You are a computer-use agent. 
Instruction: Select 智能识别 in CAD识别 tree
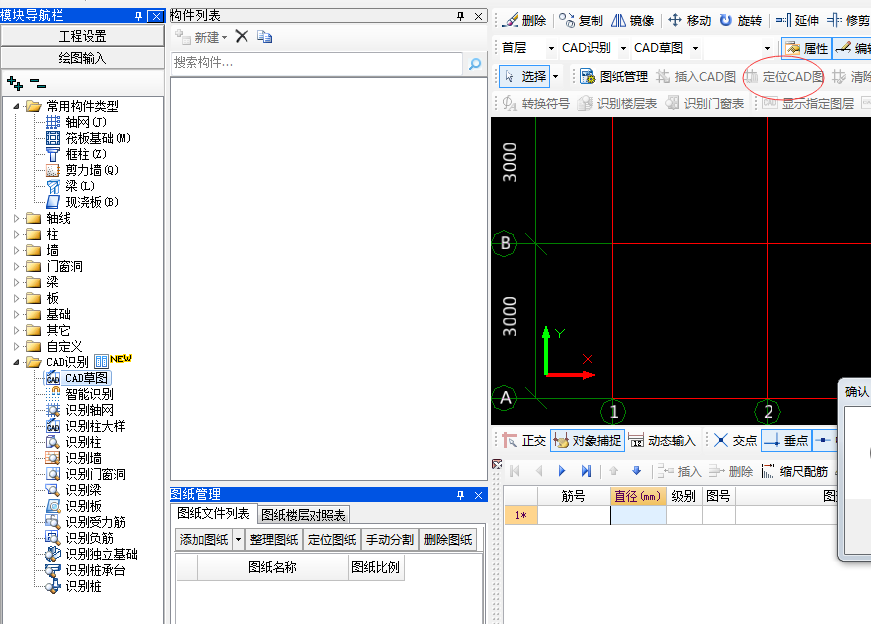click(89, 394)
